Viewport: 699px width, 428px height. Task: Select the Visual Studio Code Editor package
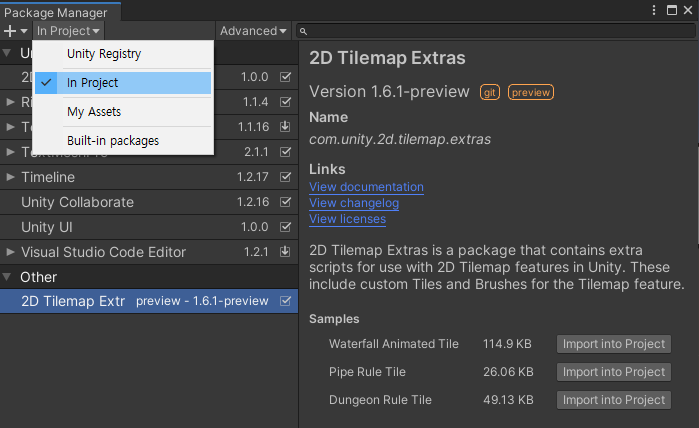point(149,252)
